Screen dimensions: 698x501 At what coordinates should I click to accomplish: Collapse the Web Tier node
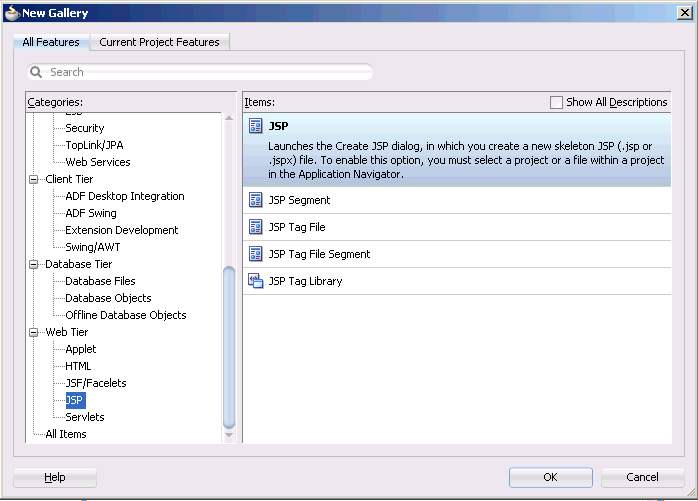[x=33, y=333]
